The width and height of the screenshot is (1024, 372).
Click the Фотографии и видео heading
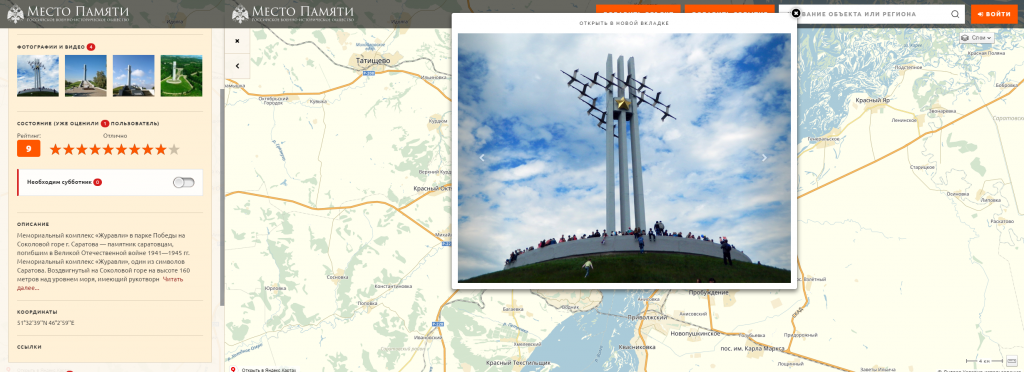[51, 47]
